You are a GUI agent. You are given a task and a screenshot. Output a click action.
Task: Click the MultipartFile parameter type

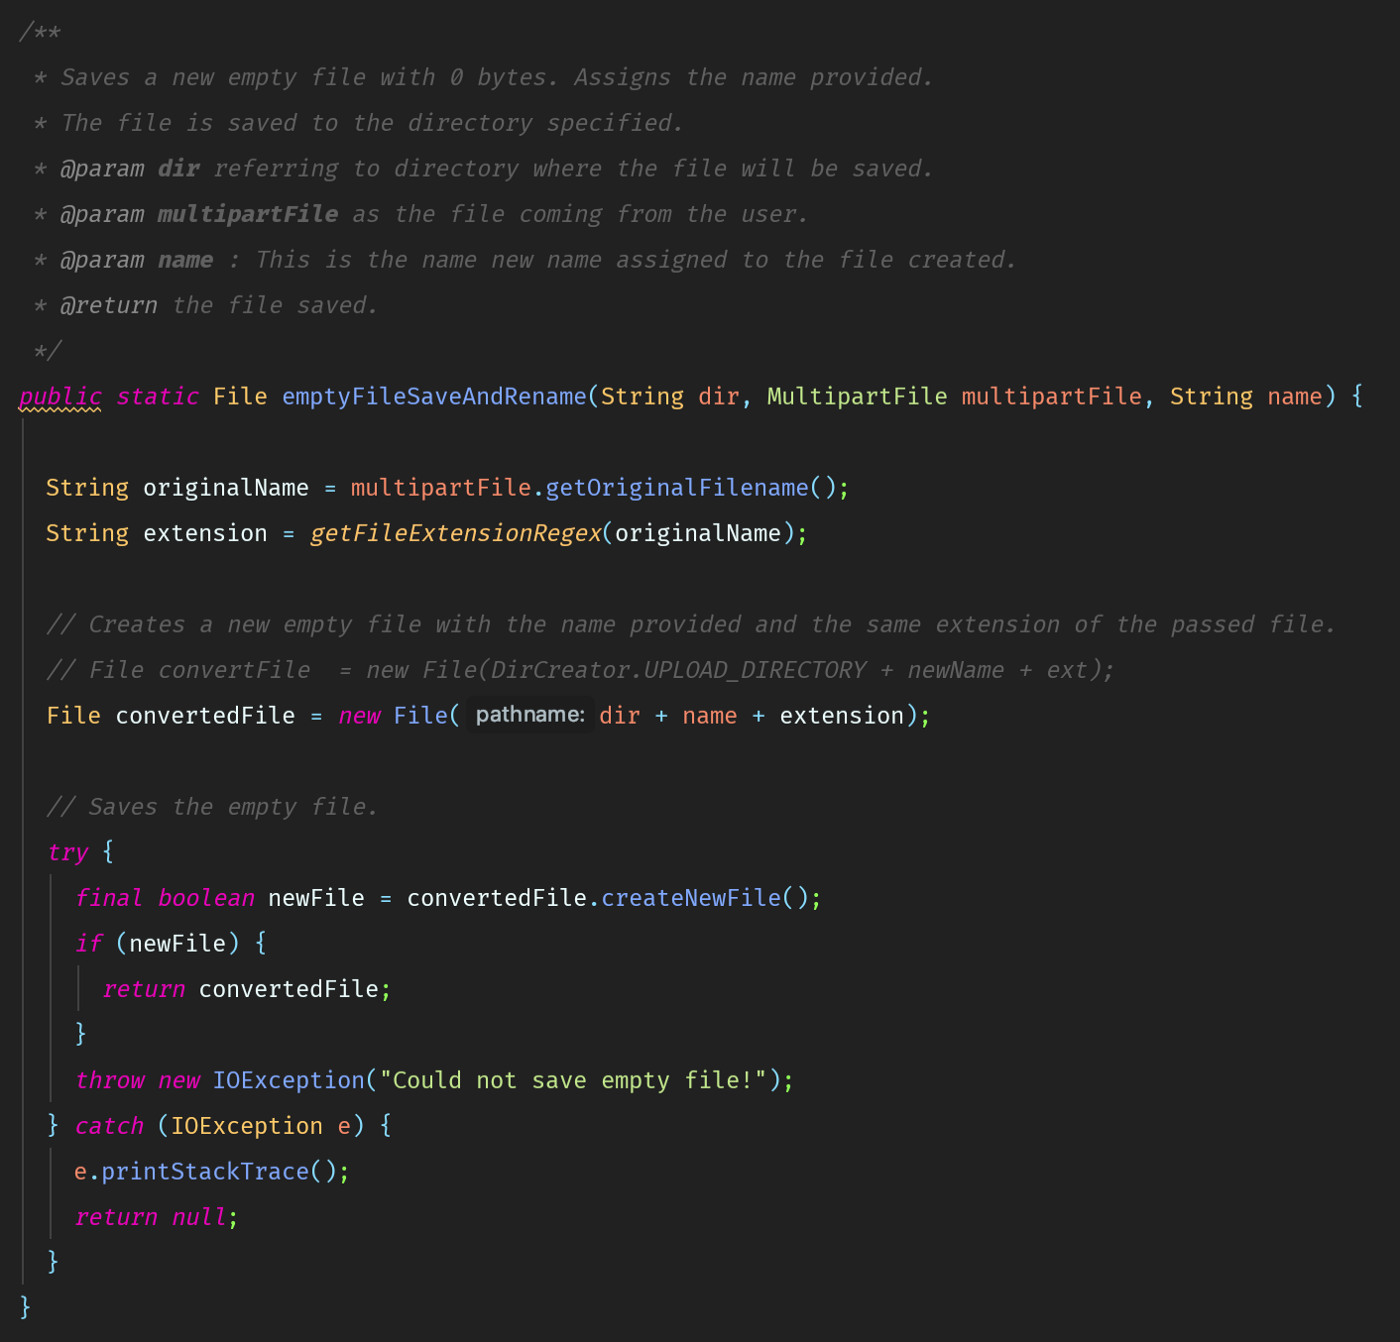click(856, 397)
